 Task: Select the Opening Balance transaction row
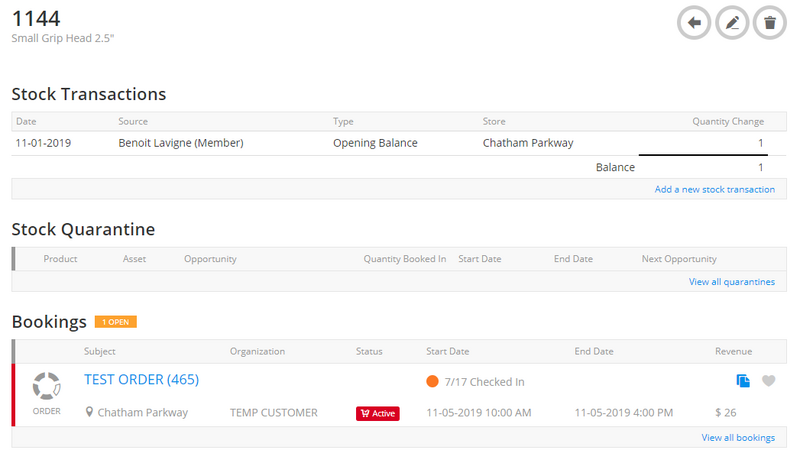coord(375,143)
